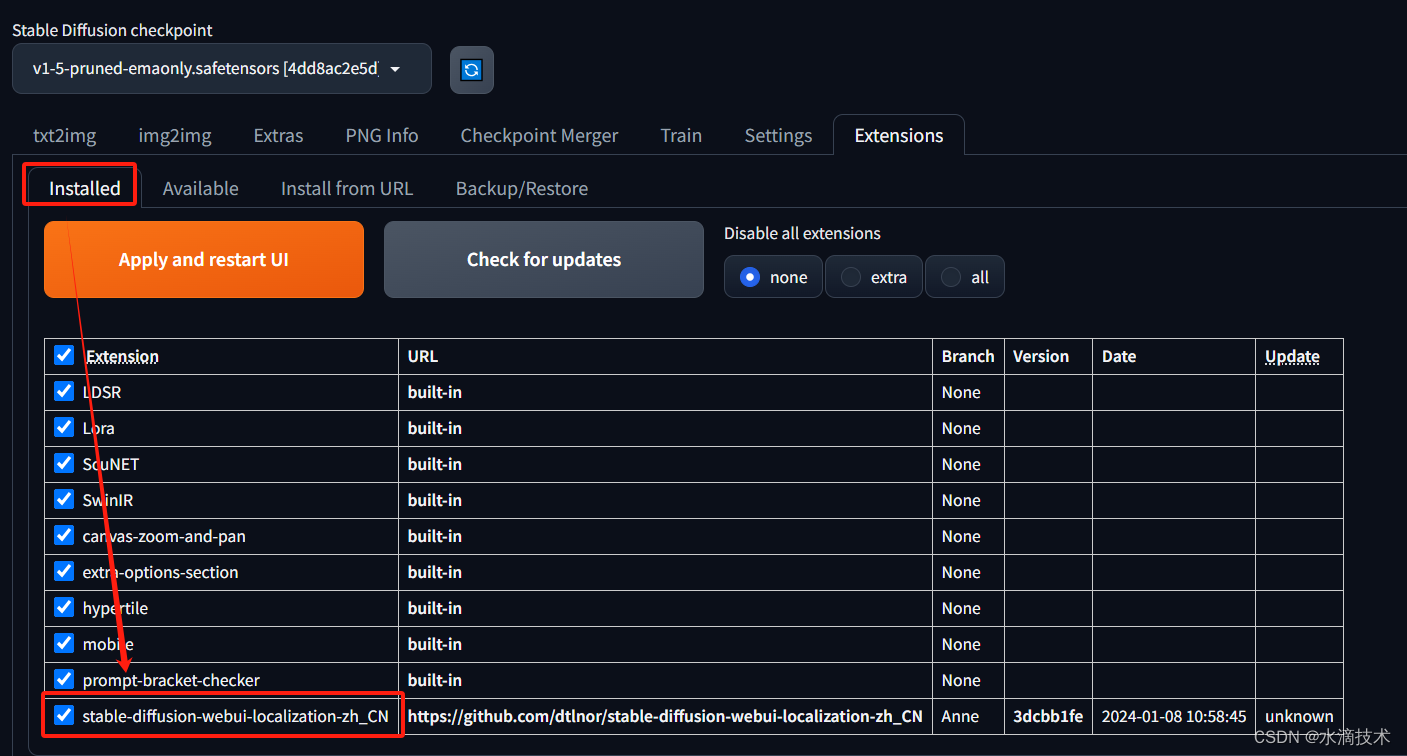Open the Stable Diffusion checkpoint dropdown
Image resolution: width=1407 pixels, height=756 pixels.
(x=222, y=69)
